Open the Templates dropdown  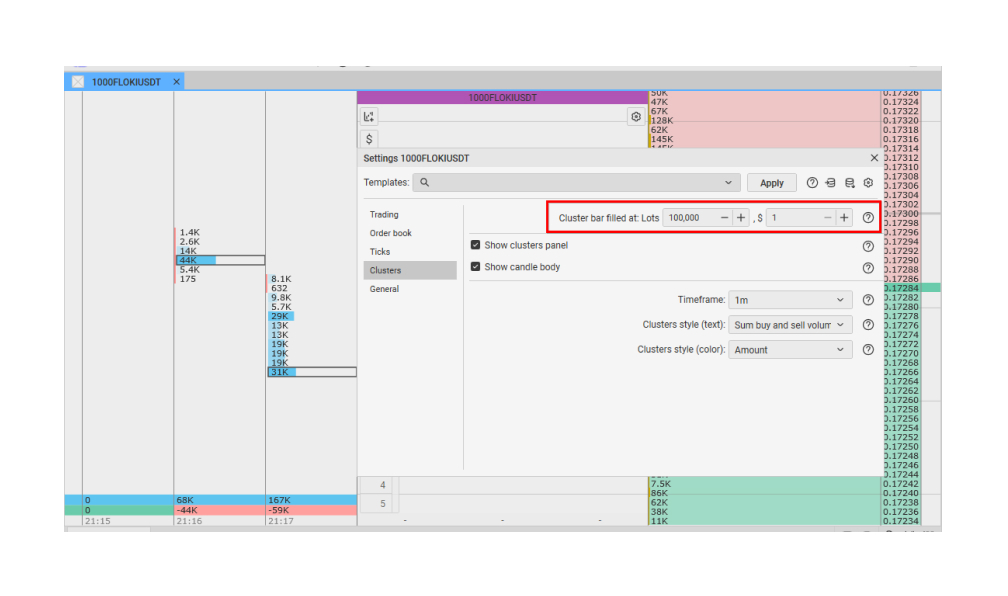577,183
